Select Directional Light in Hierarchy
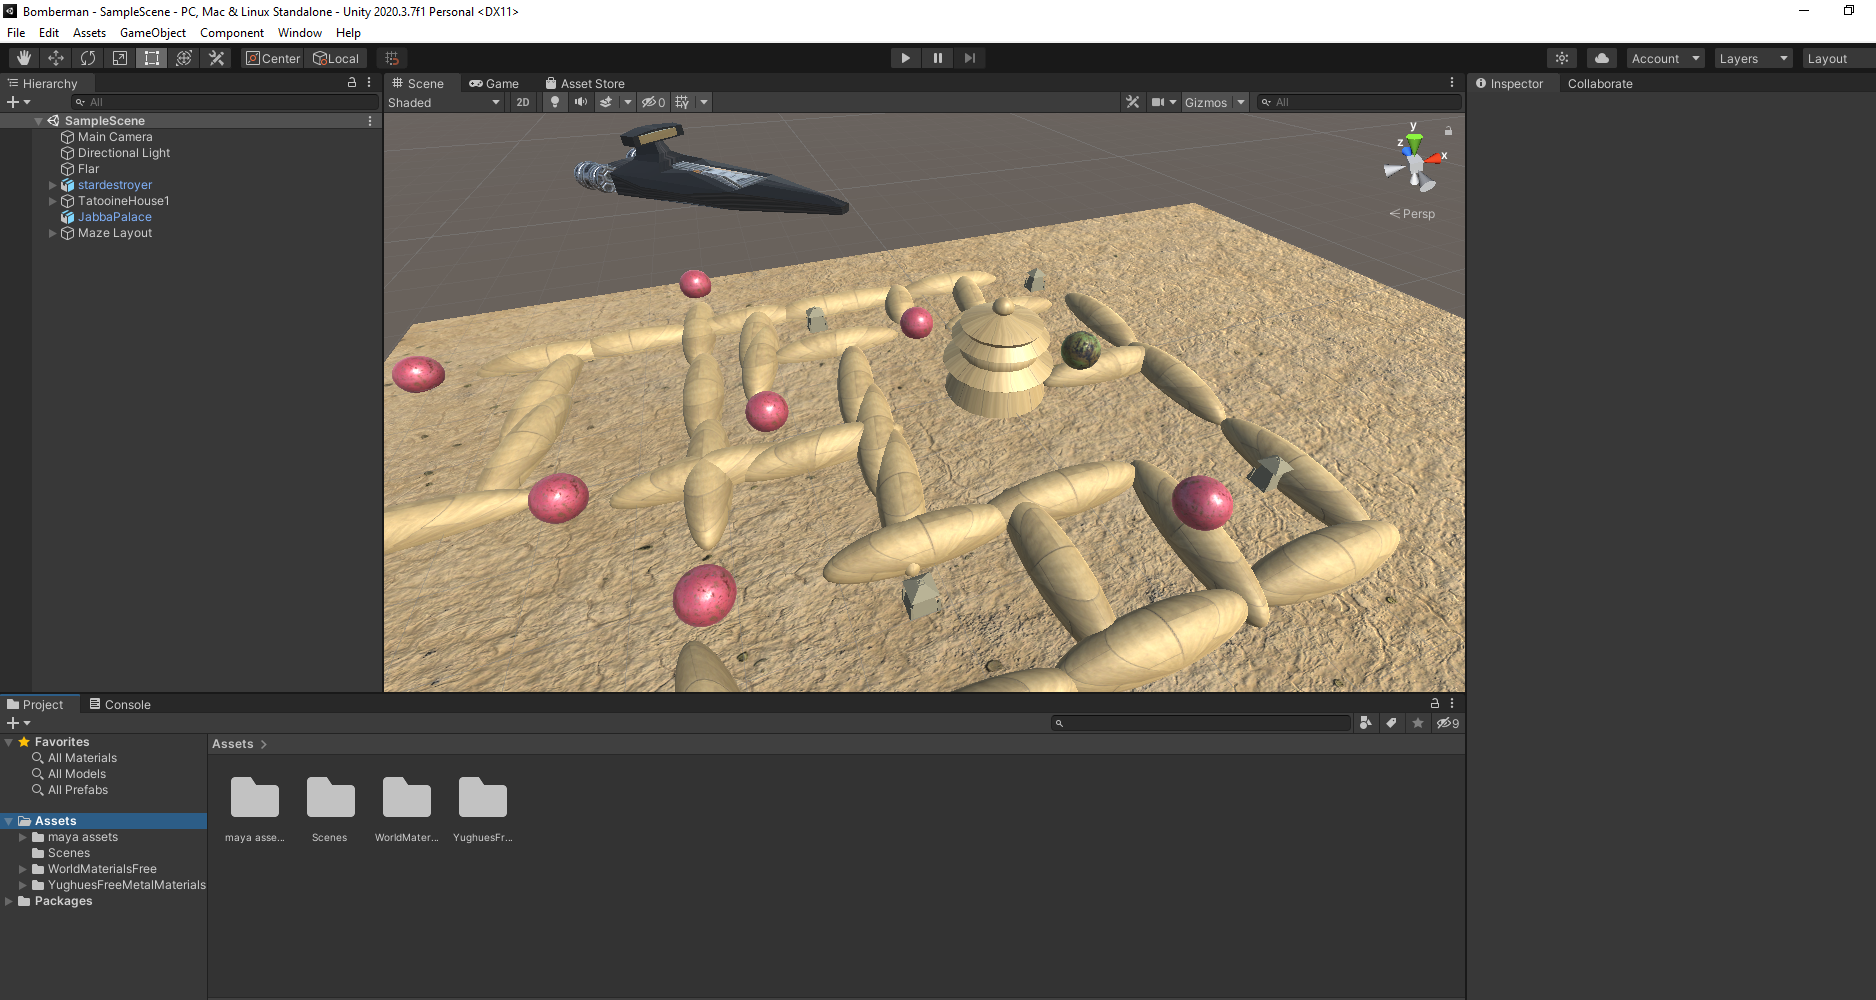Screen dimensions: 1876x1000 [x=124, y=153]
